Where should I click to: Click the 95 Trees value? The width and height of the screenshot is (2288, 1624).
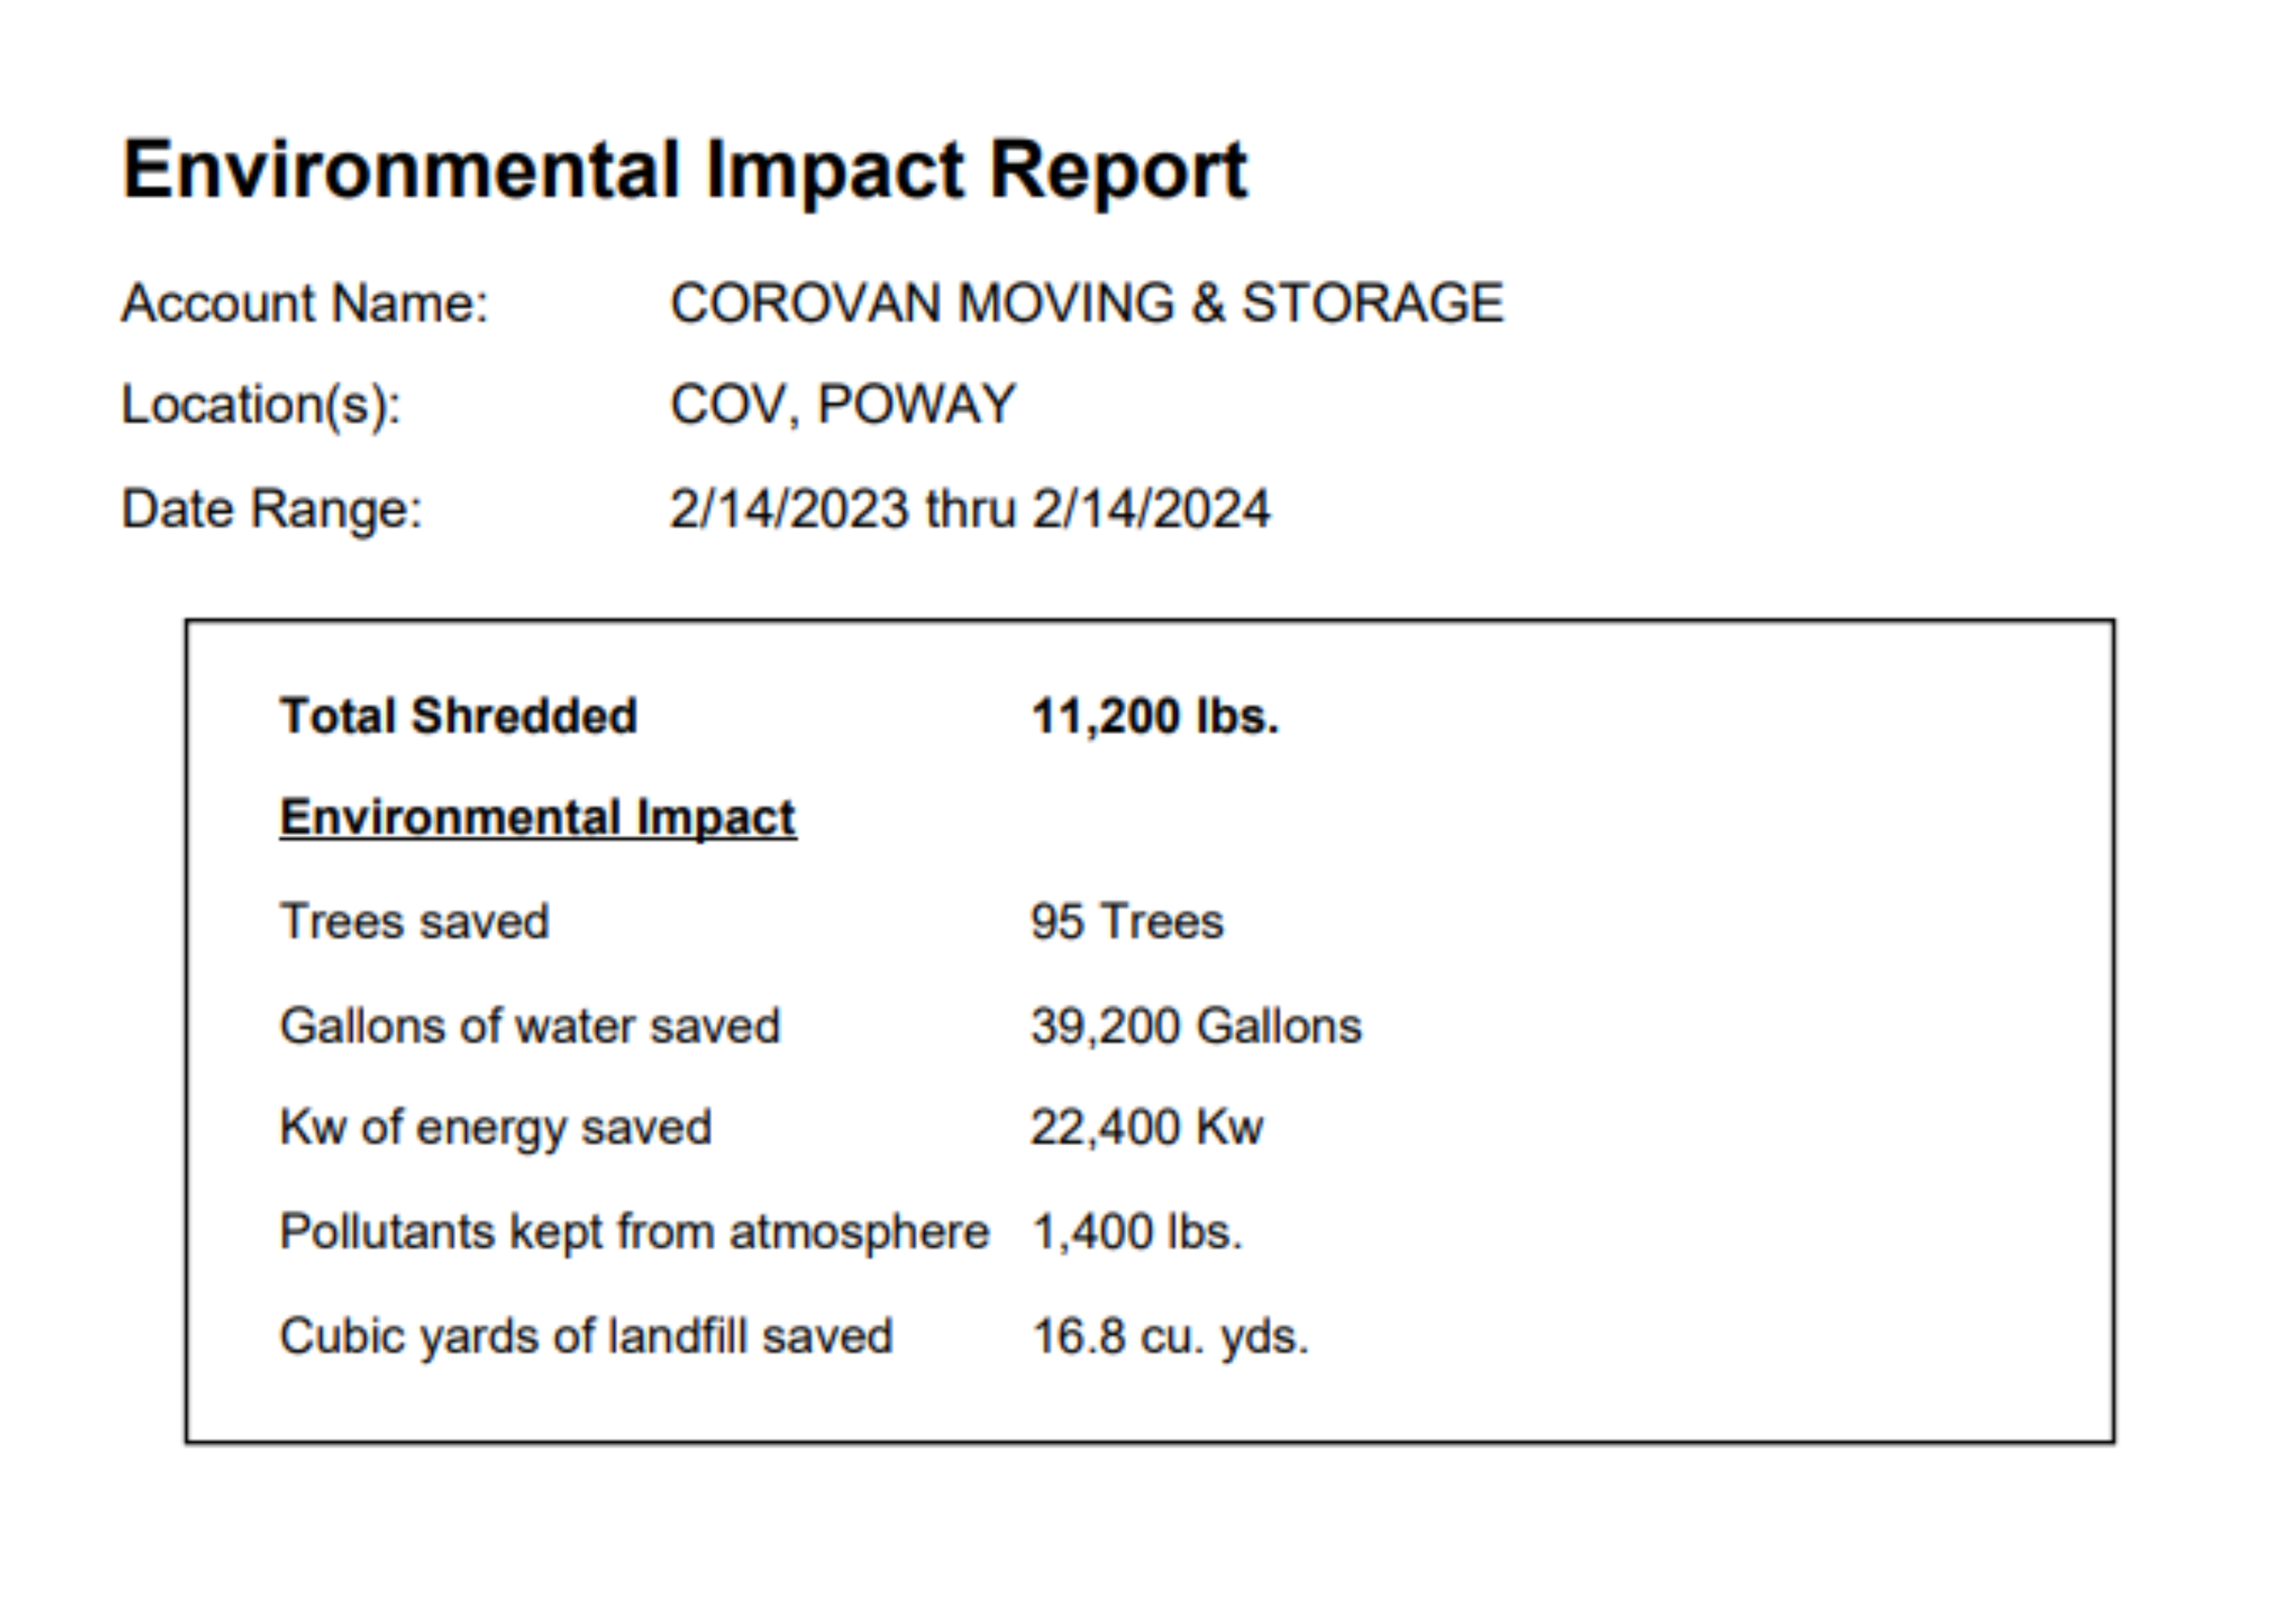click(1126, 921)
